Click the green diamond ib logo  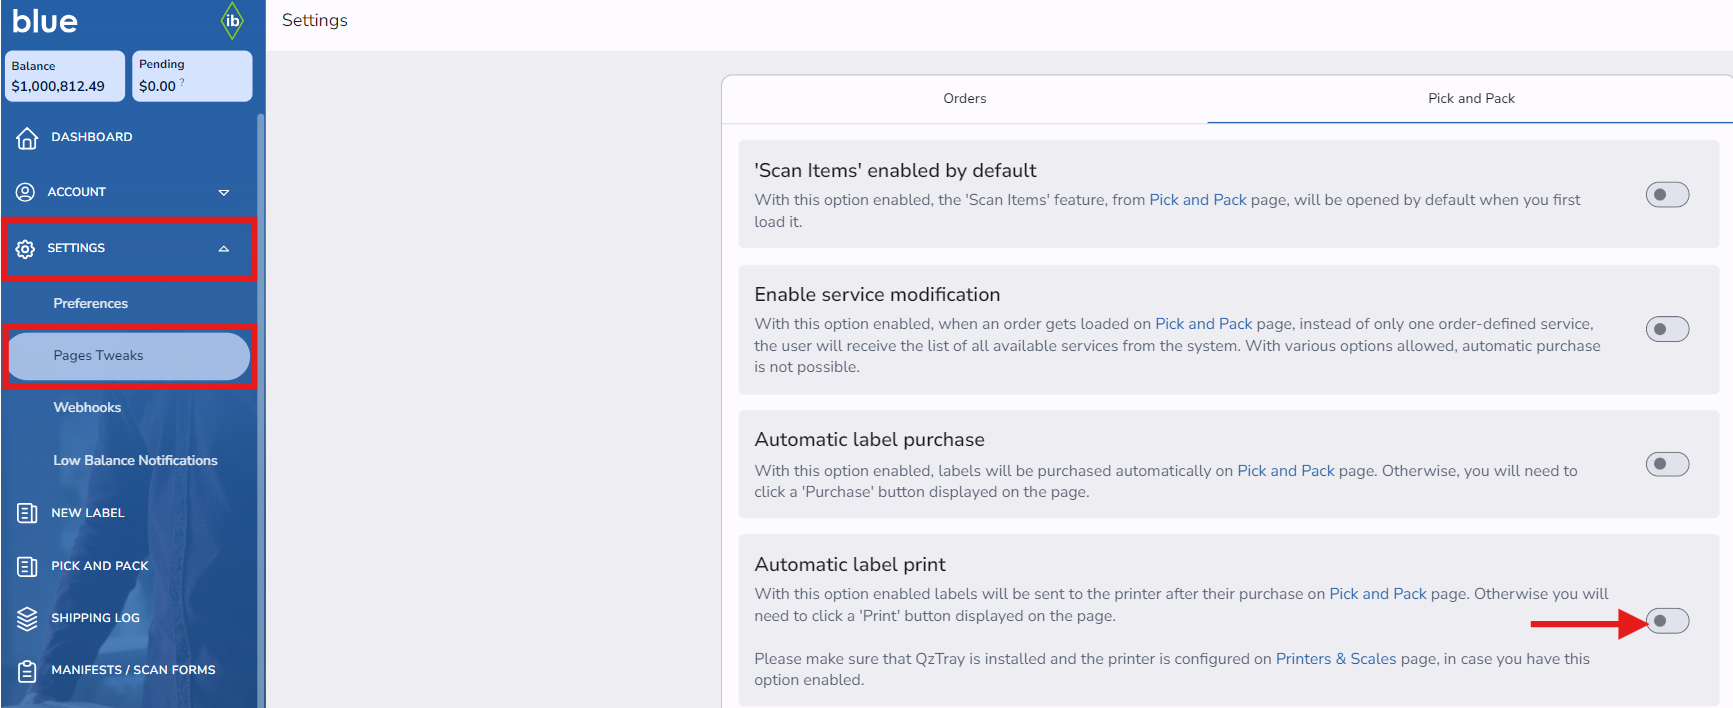click(232, 21)
